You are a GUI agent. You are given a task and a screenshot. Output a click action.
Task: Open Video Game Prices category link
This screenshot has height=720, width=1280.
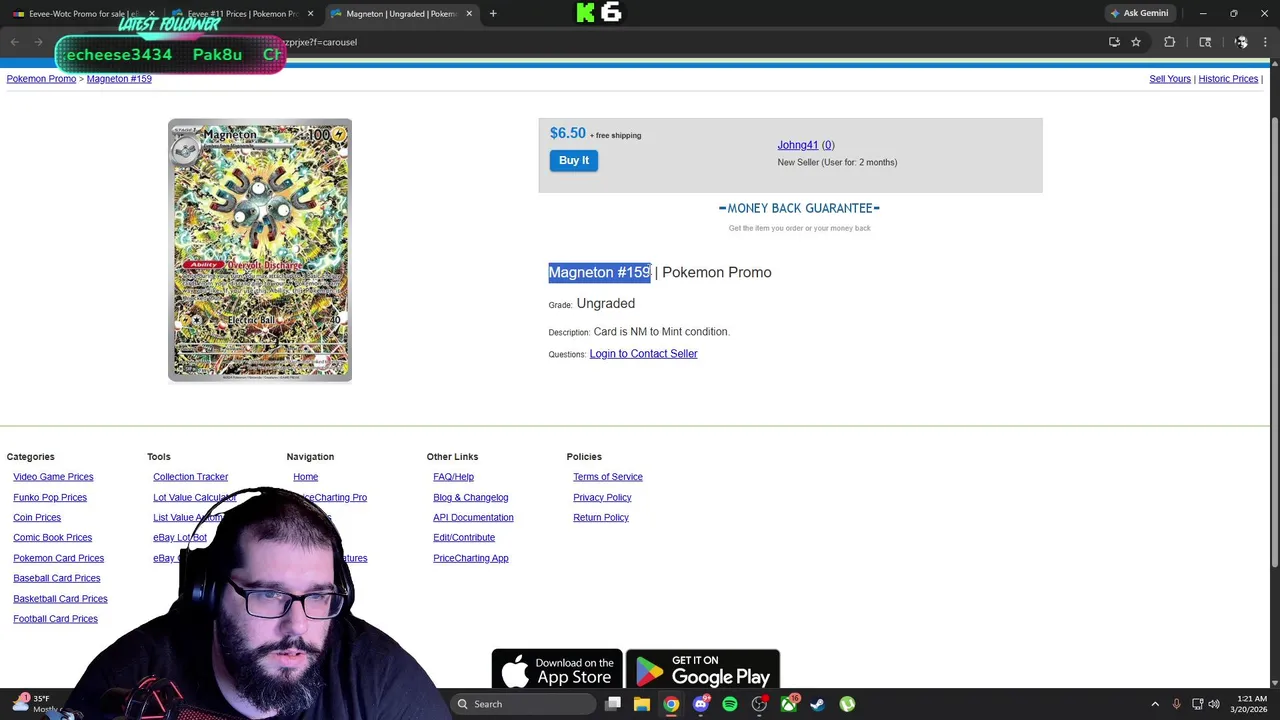53,477
